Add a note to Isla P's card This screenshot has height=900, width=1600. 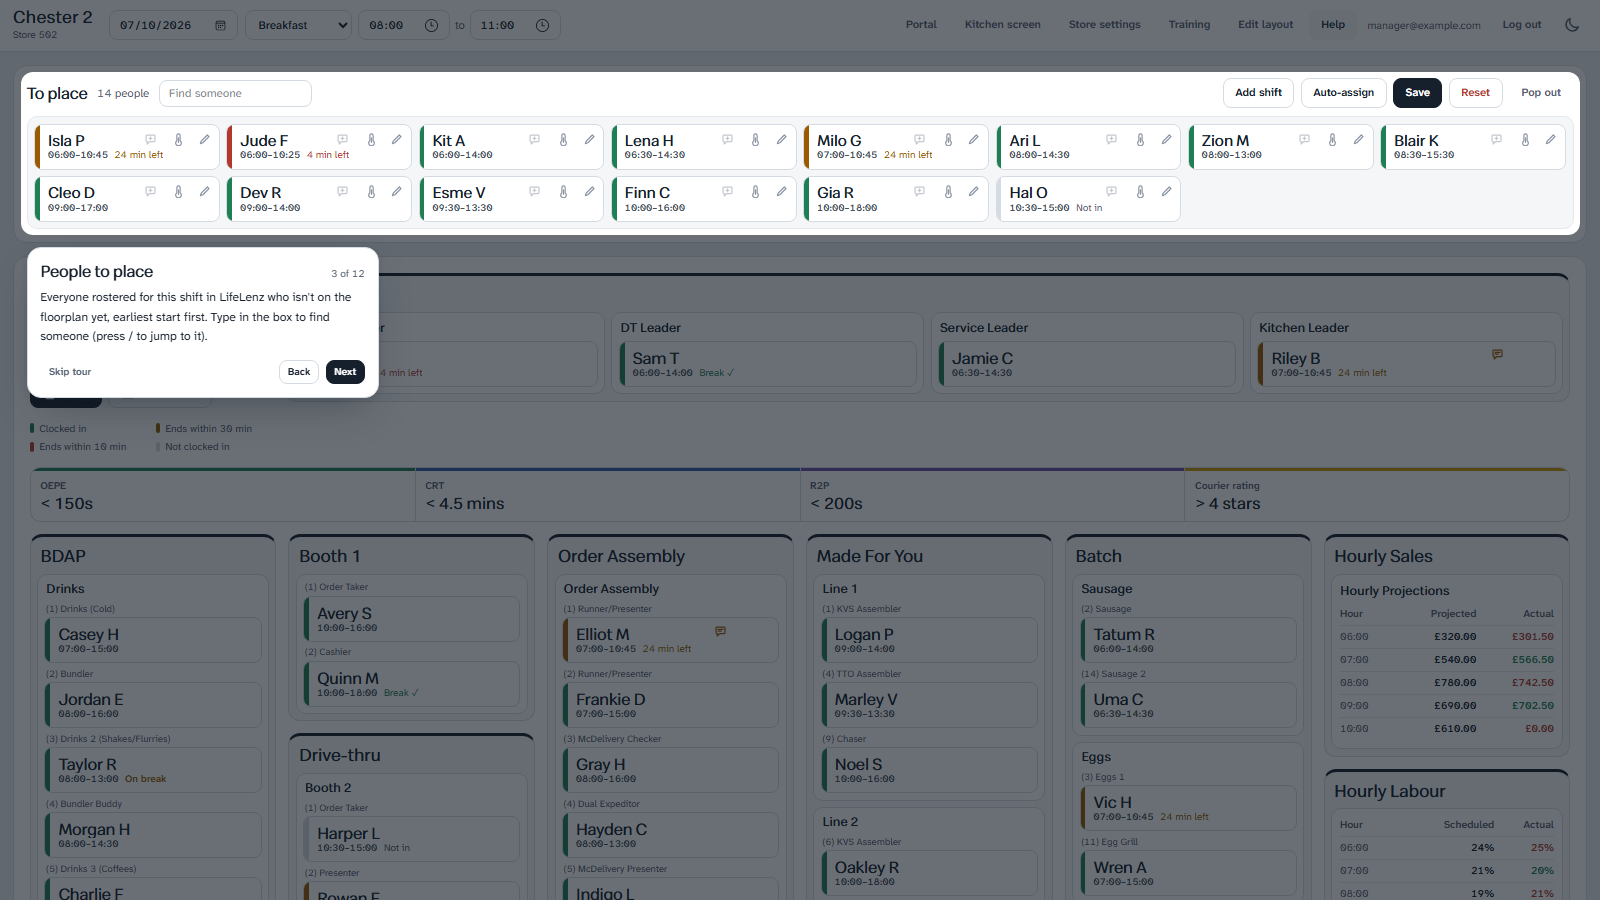point(151,140)
